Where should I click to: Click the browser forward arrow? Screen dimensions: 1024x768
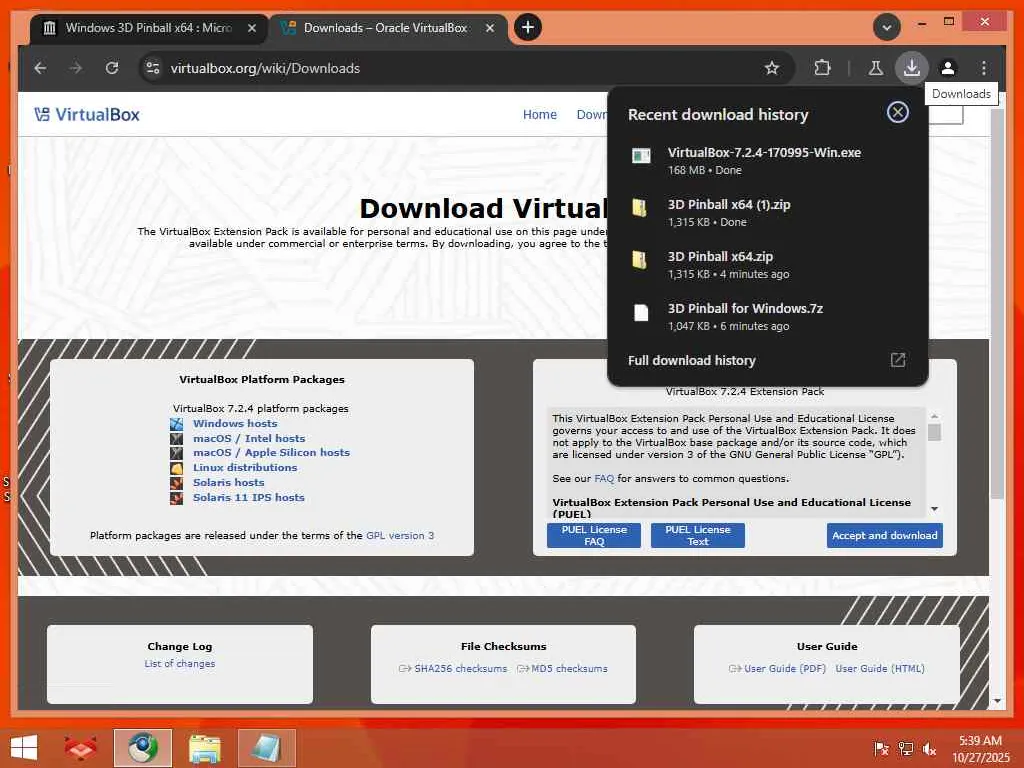coord(76,68)
